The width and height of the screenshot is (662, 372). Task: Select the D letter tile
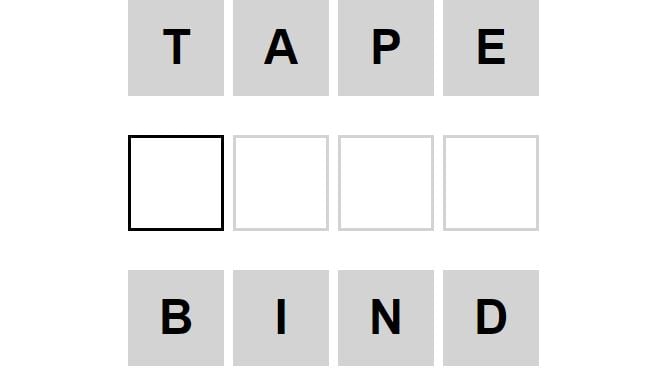[491, 318]
